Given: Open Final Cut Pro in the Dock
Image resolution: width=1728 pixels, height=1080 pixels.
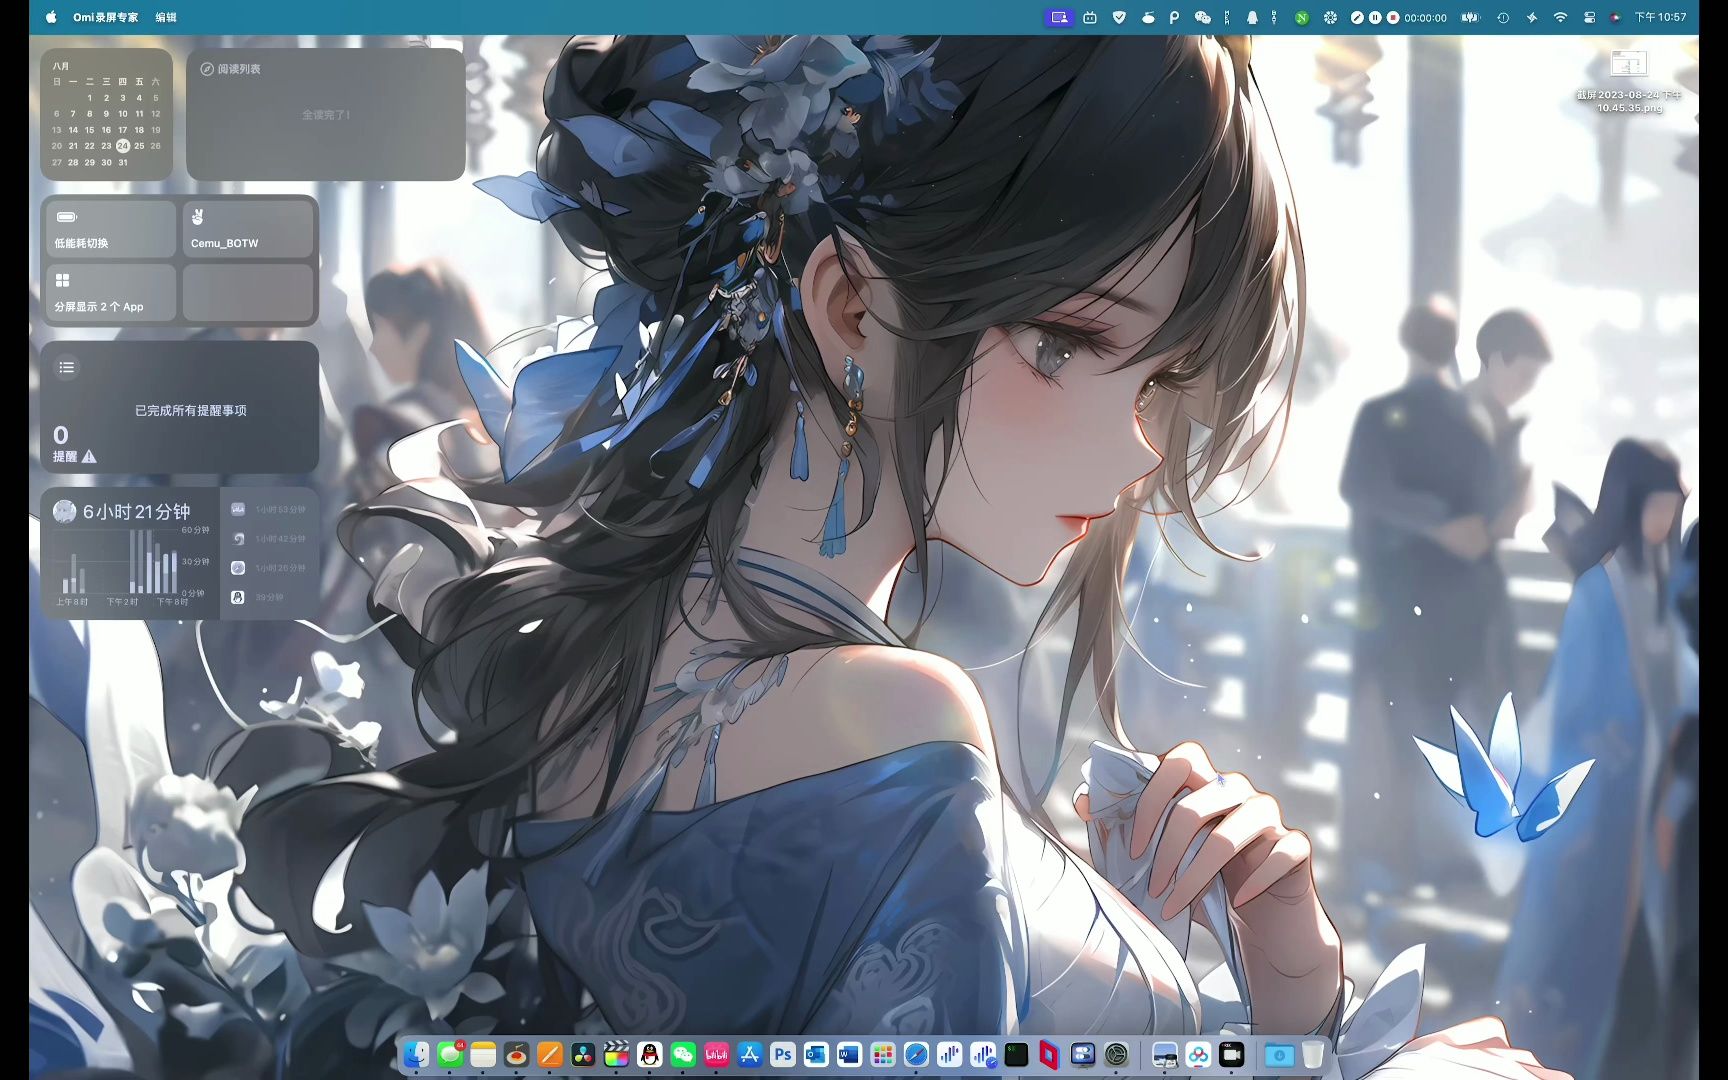Looking at the screenshot, I should click(x=616, y=1054).
